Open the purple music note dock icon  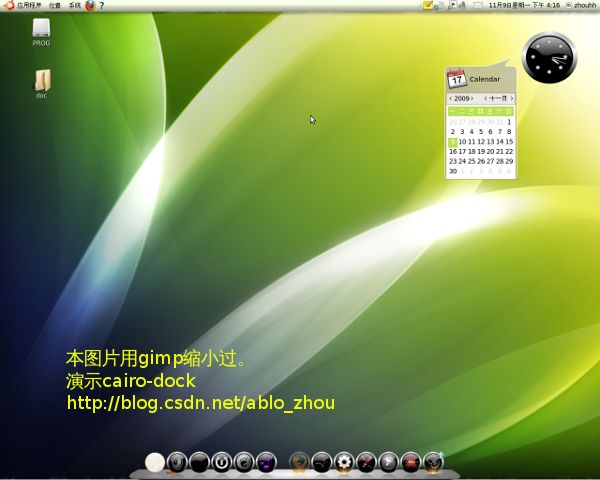point(266,462)
